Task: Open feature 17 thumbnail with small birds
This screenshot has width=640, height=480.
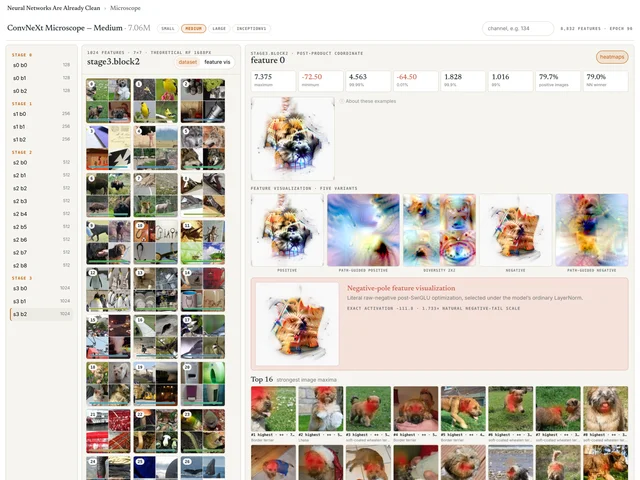Action: (x=203, y=337)
